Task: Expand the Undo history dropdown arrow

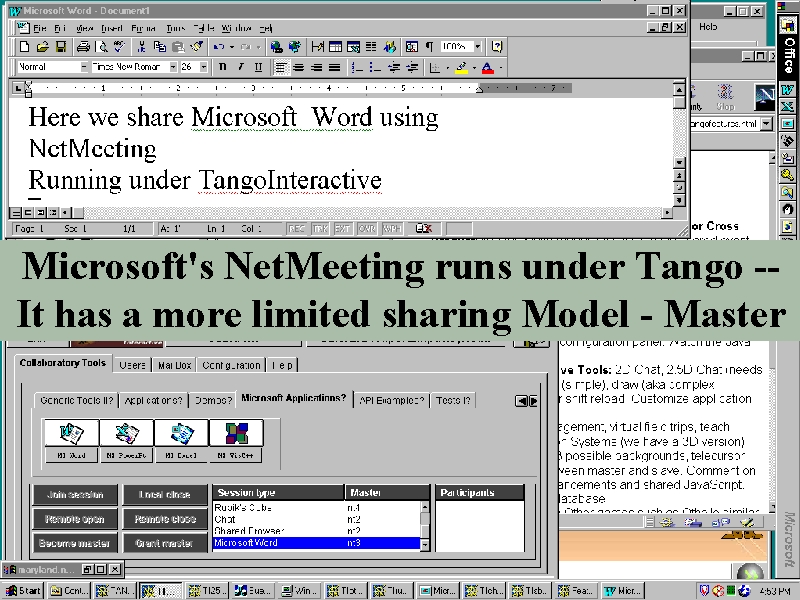Action: [x=232, y=47]
